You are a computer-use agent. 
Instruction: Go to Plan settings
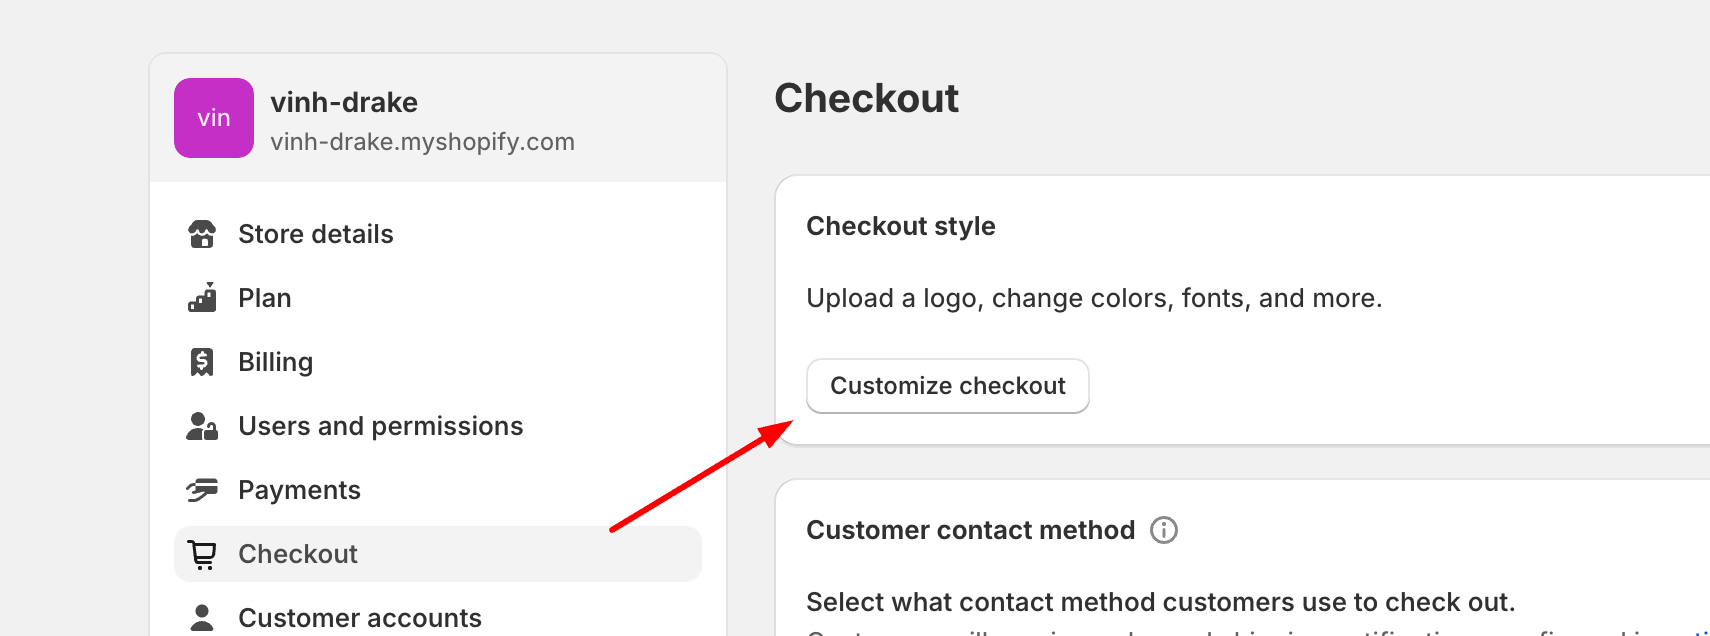[x=265, y=298]
